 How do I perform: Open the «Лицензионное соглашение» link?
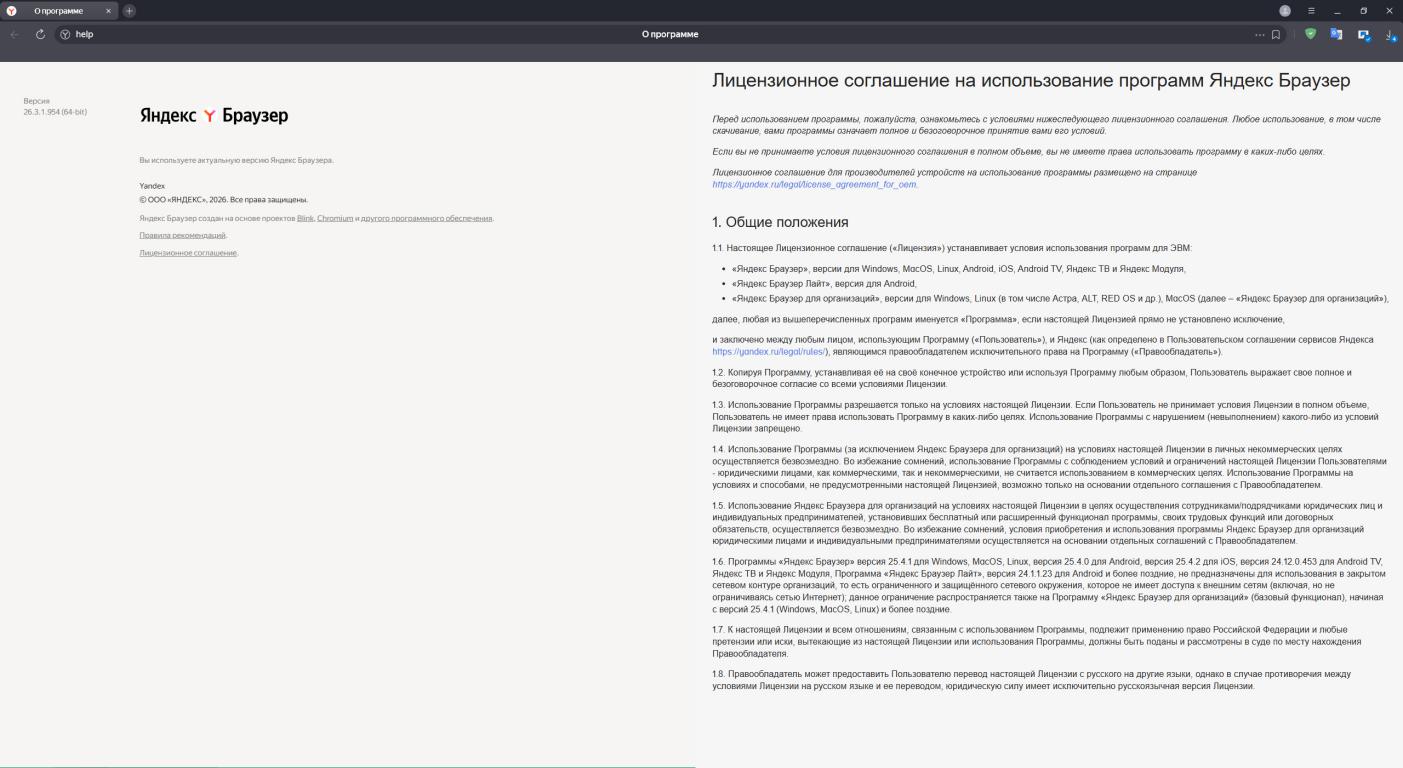tap(188, 253)
